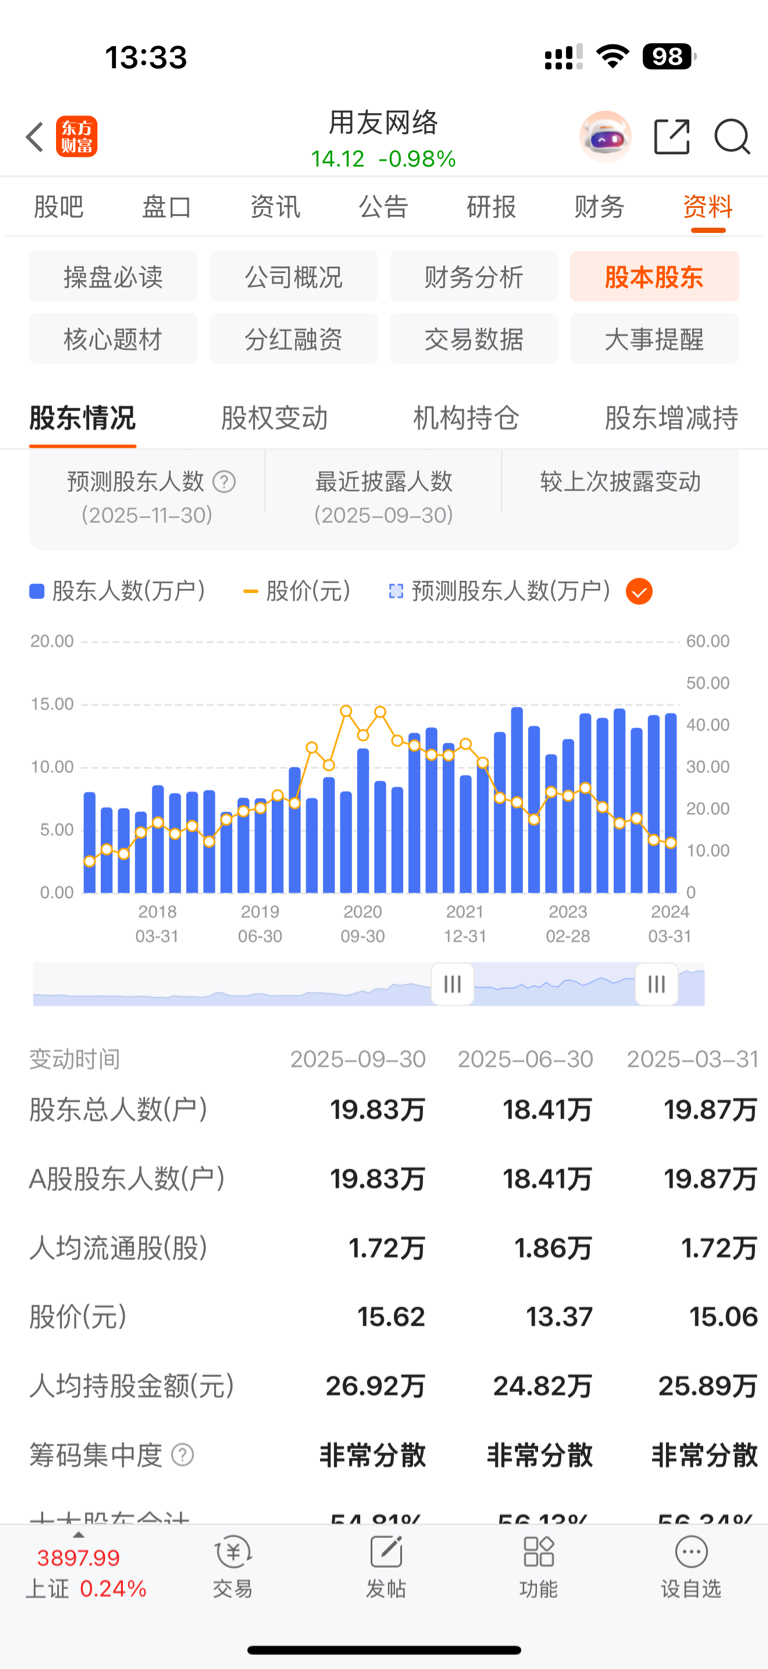Open the 东方财富 logo icon
768x1669 pixels.
click(77, 137)
